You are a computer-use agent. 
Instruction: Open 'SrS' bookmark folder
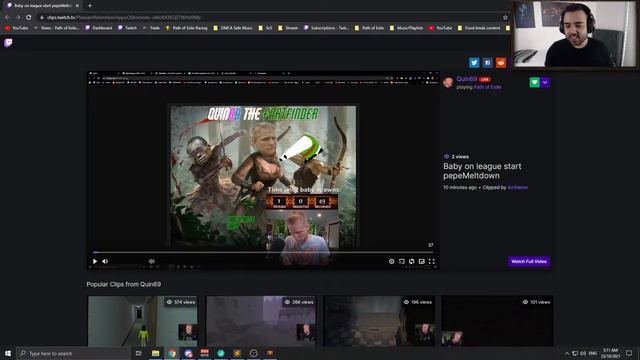[265, 28]
